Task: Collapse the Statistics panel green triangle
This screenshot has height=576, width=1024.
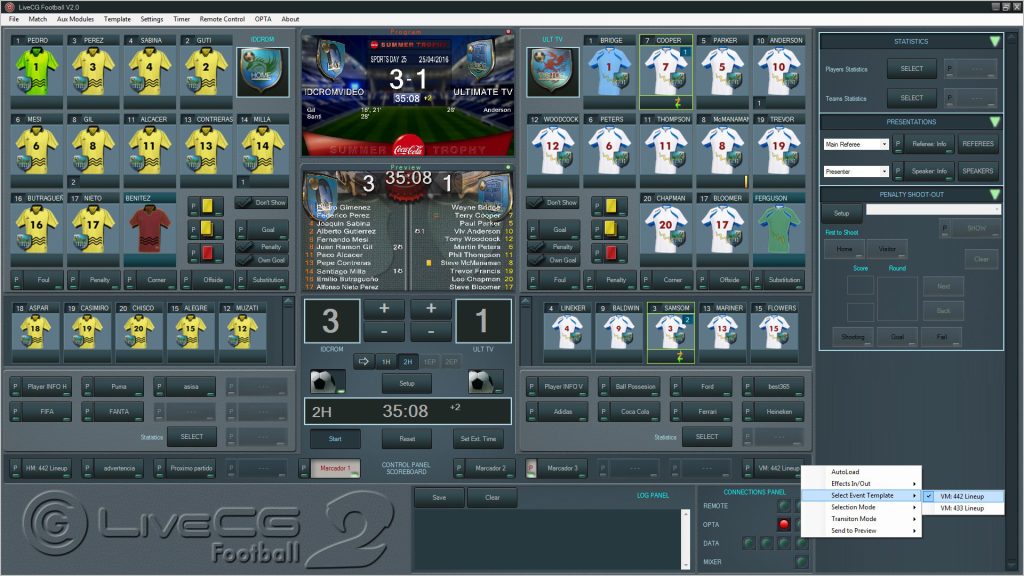Action: (994, 42)
